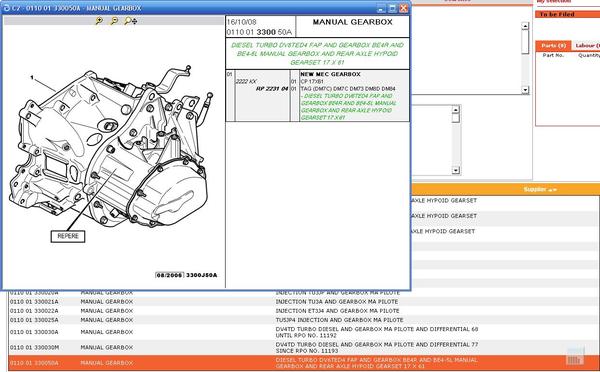The width and height of the screenshot is (600, 372).
Task: Click the 2222 KX part number
Action: pyautogui.click(x=246, y=82)
